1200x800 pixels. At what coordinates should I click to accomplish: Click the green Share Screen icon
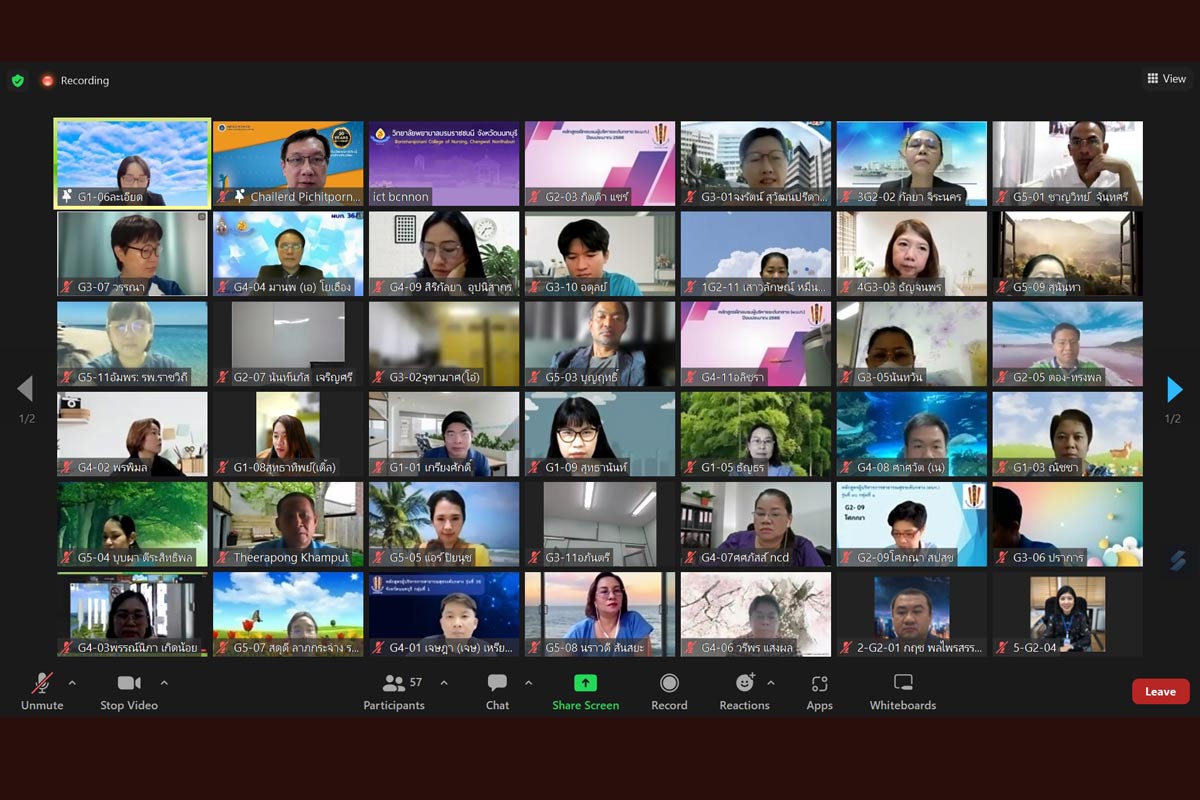(x=585, y=684)
